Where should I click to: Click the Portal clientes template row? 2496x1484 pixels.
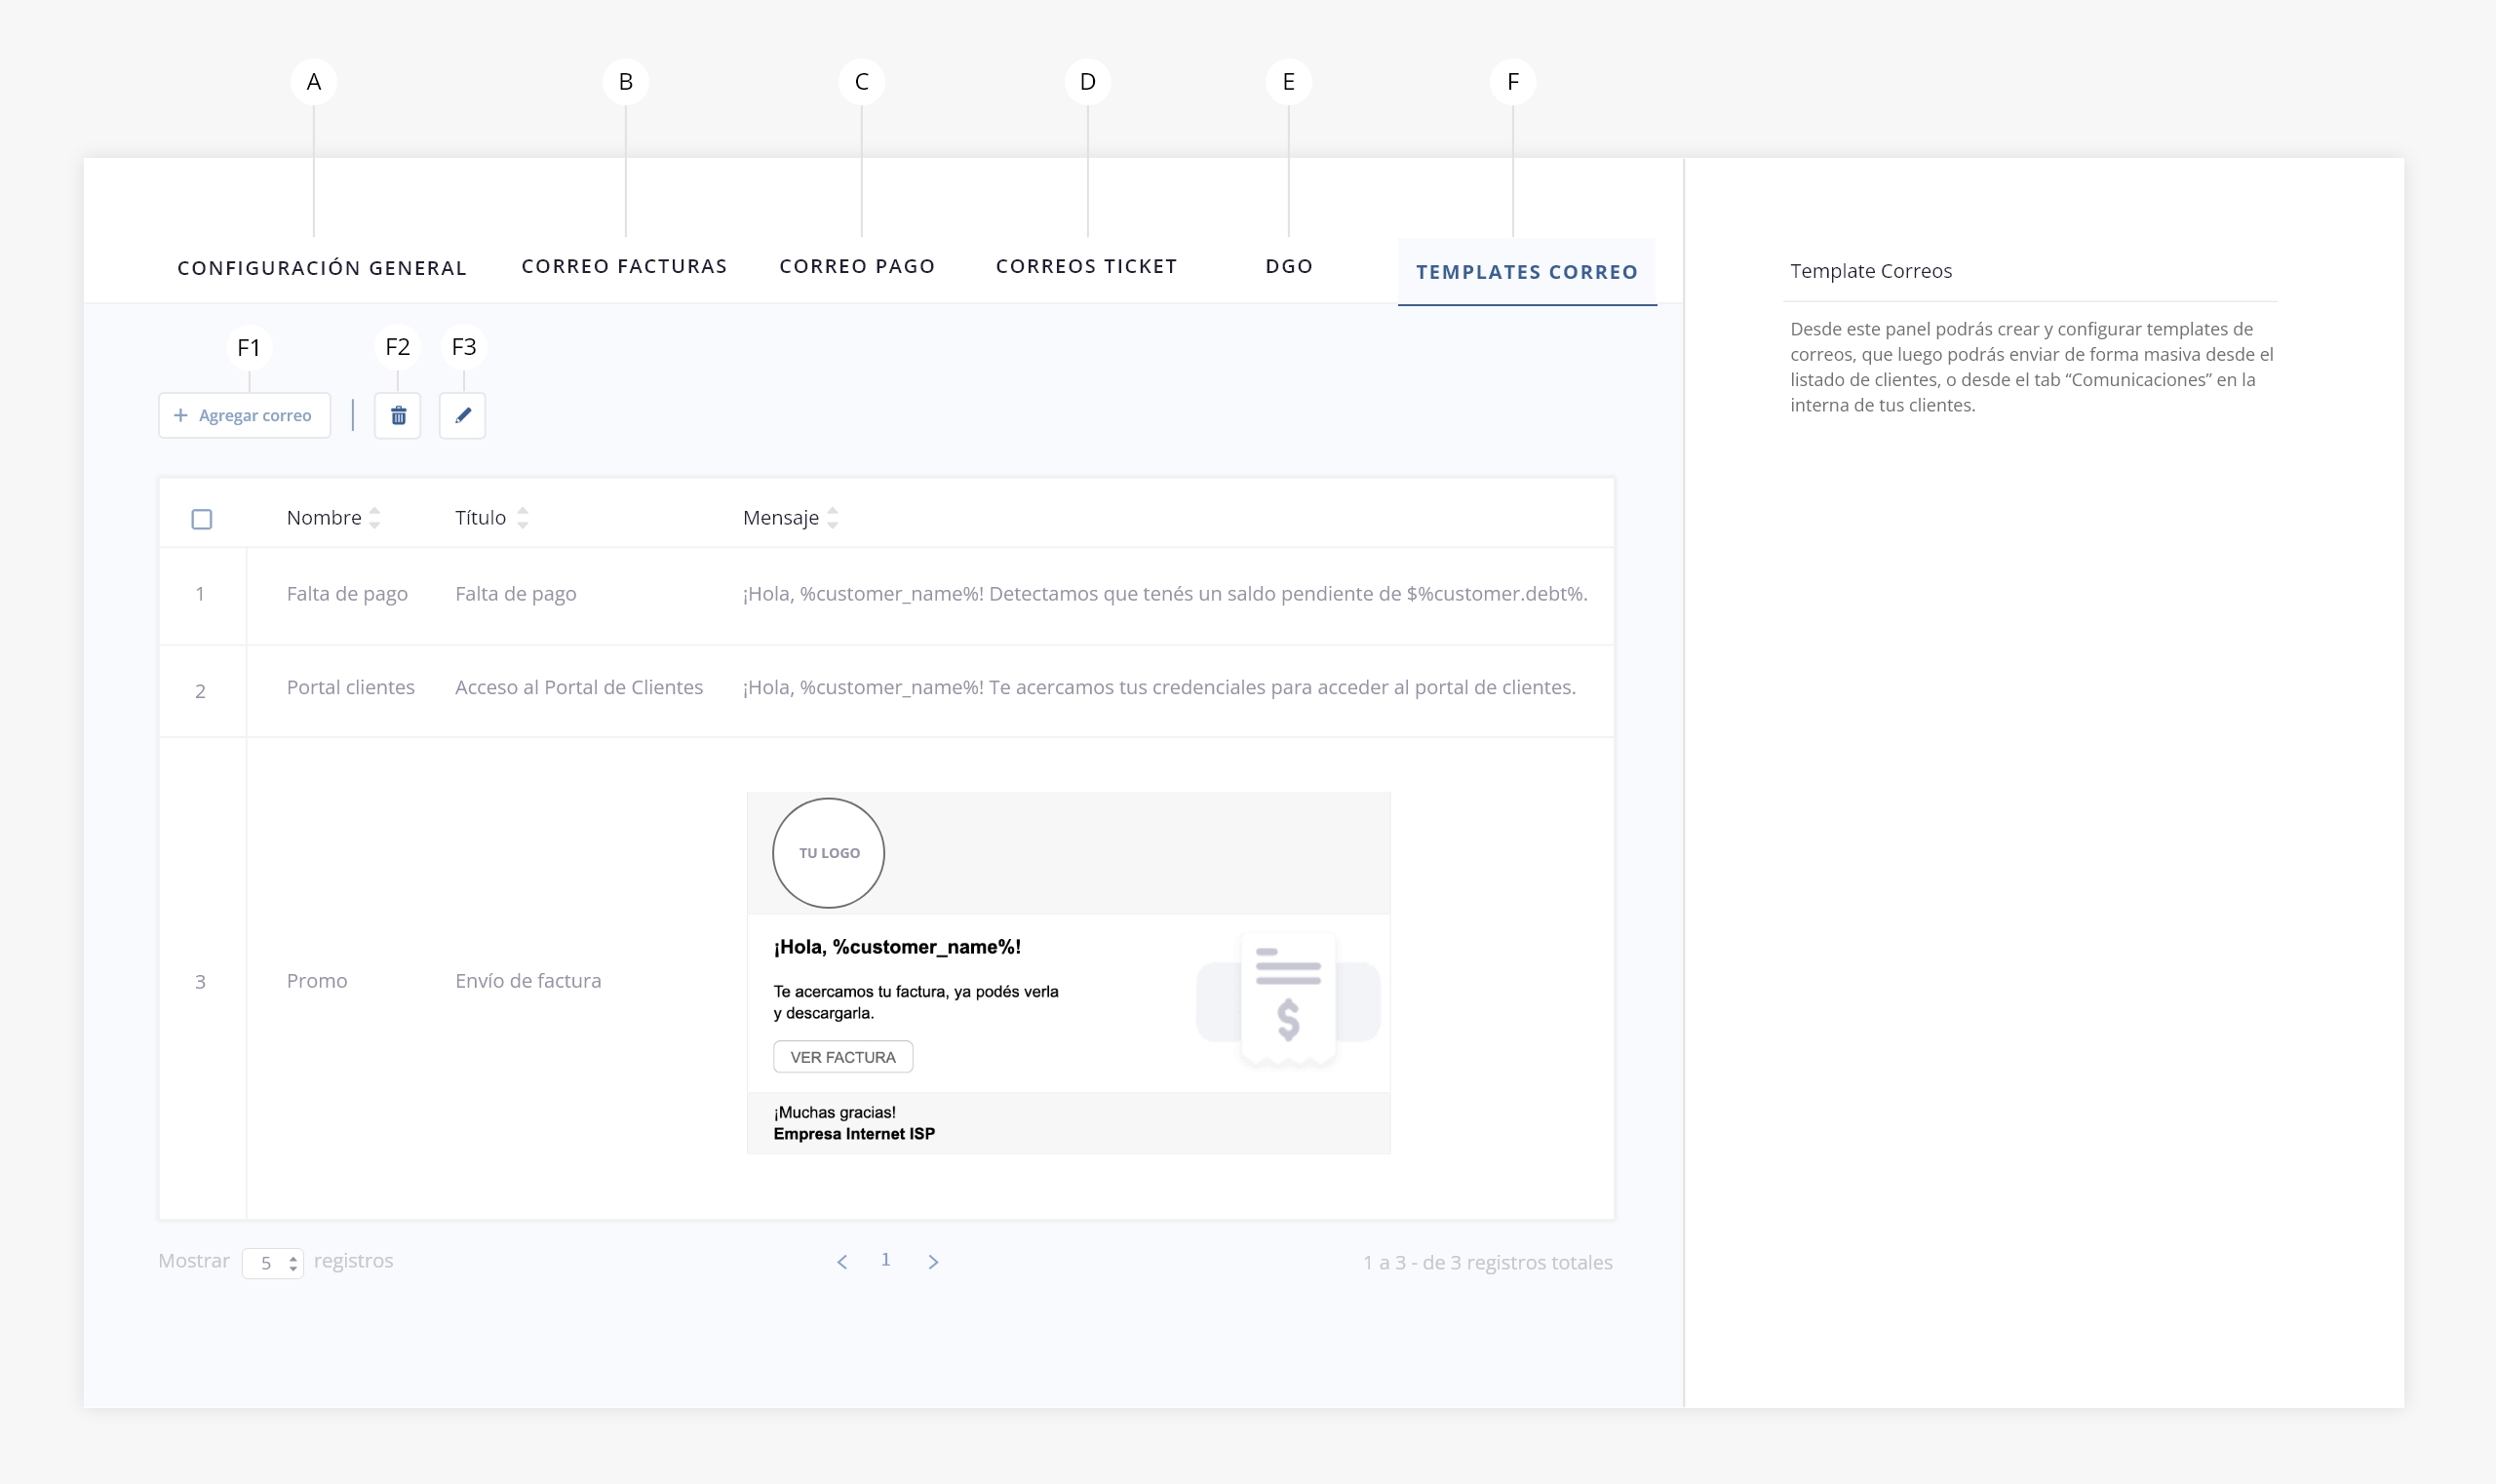[350, 688]
